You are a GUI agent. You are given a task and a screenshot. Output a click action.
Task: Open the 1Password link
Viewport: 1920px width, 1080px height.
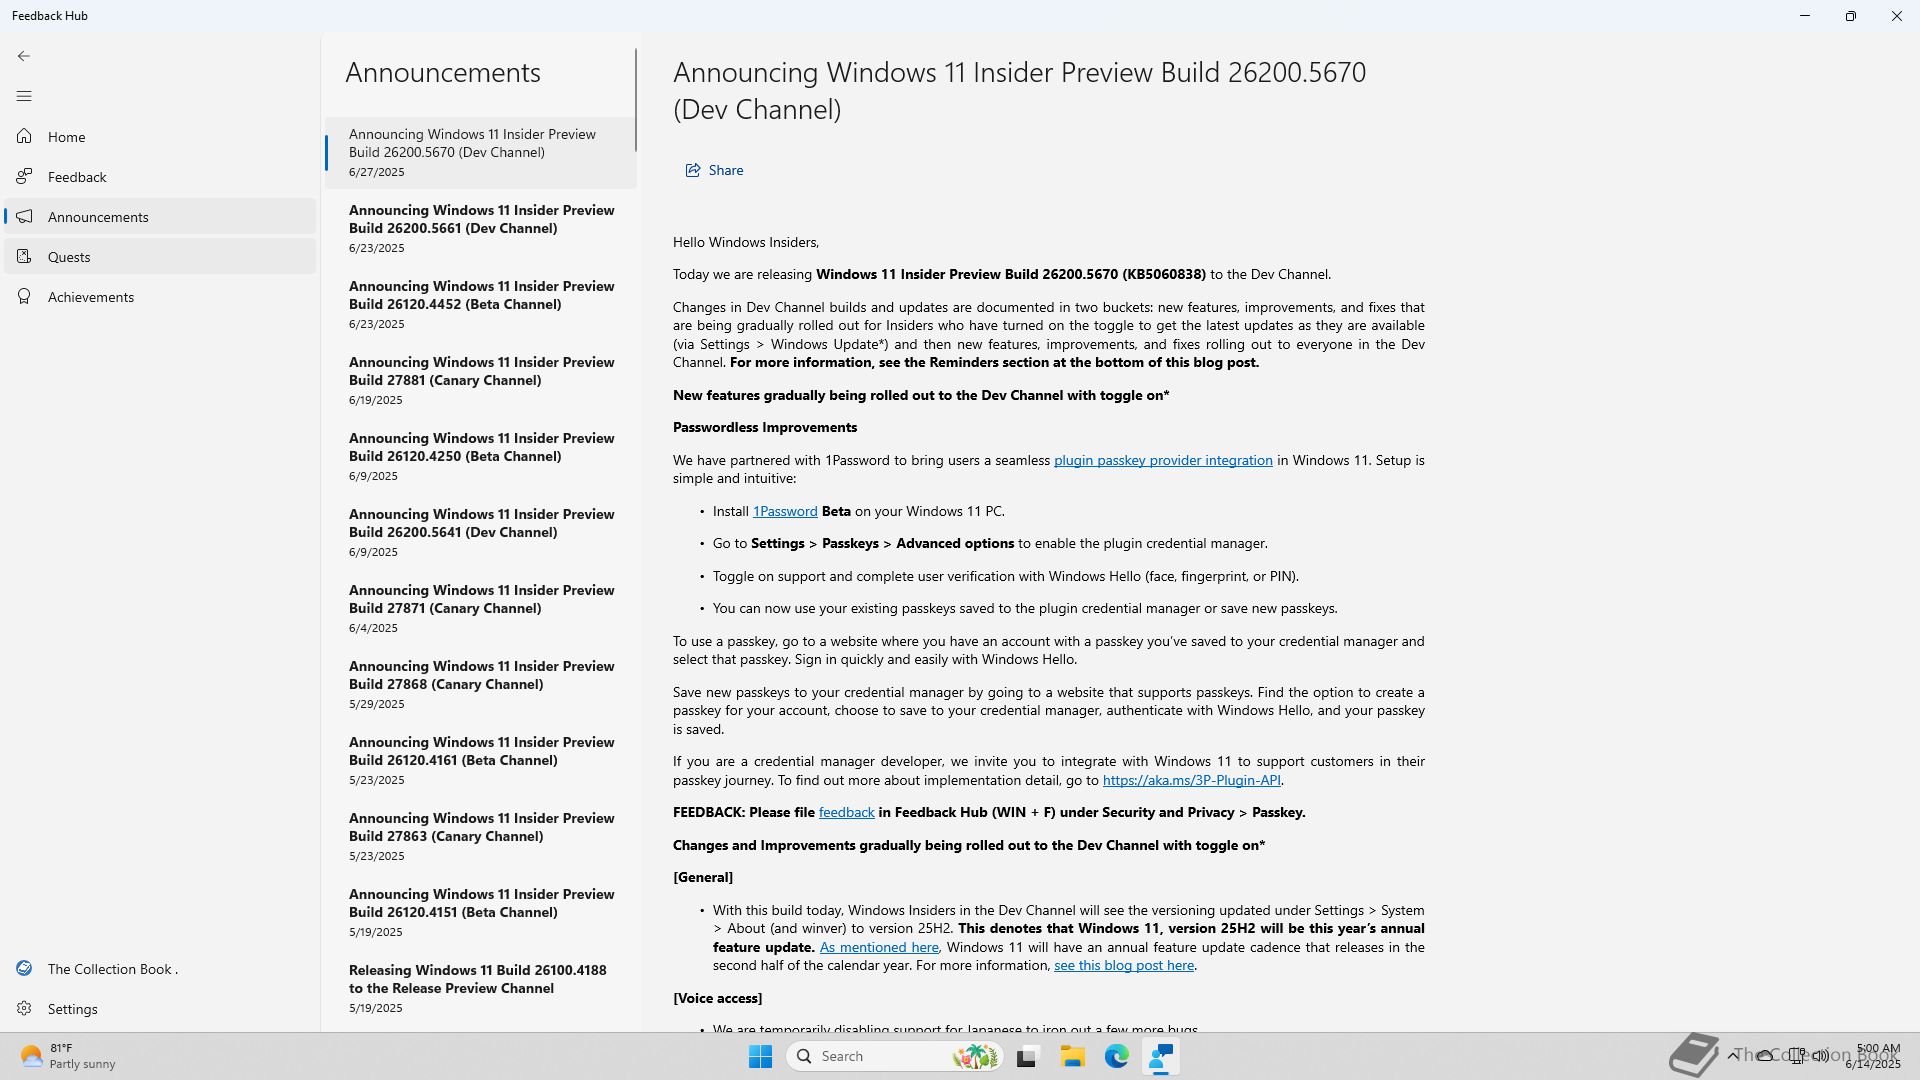click(784, 511)
